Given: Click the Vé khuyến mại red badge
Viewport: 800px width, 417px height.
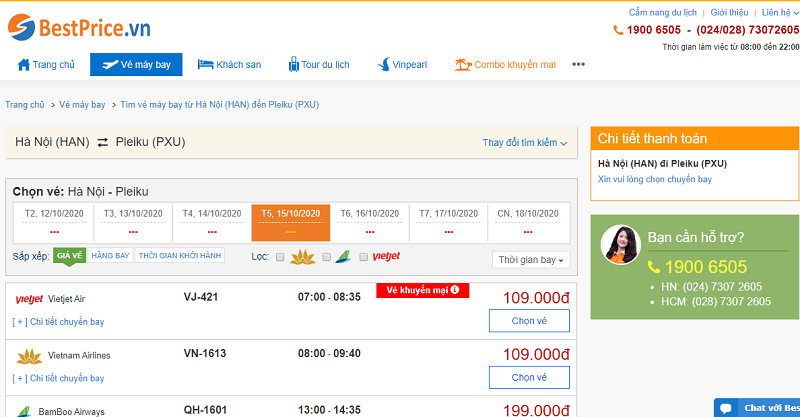Looking at the screenshot, I should click(x=422, y=290).
